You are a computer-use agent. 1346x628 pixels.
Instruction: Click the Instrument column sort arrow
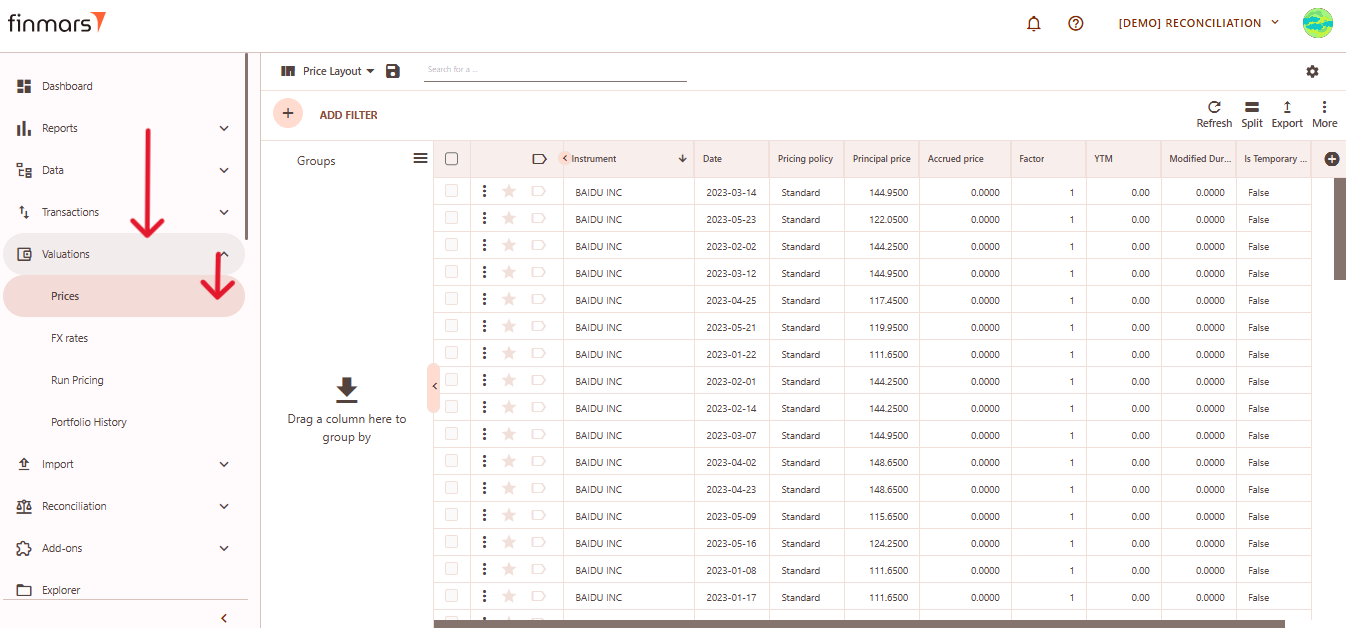[683, 159]
